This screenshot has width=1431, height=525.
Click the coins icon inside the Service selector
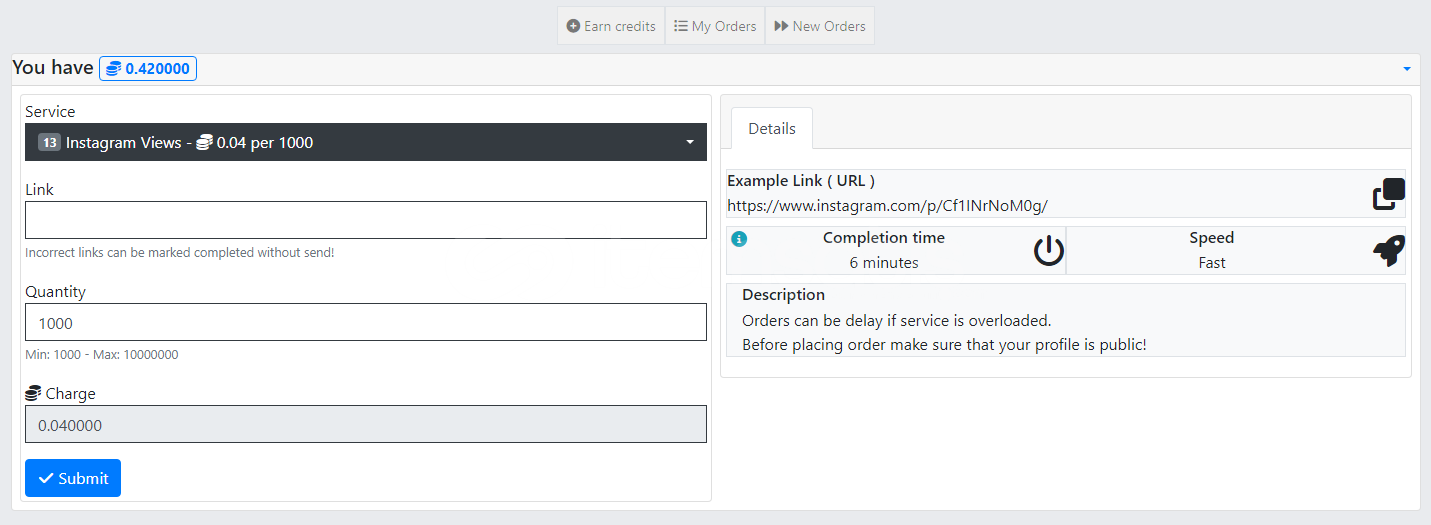(x=204, y=143)
